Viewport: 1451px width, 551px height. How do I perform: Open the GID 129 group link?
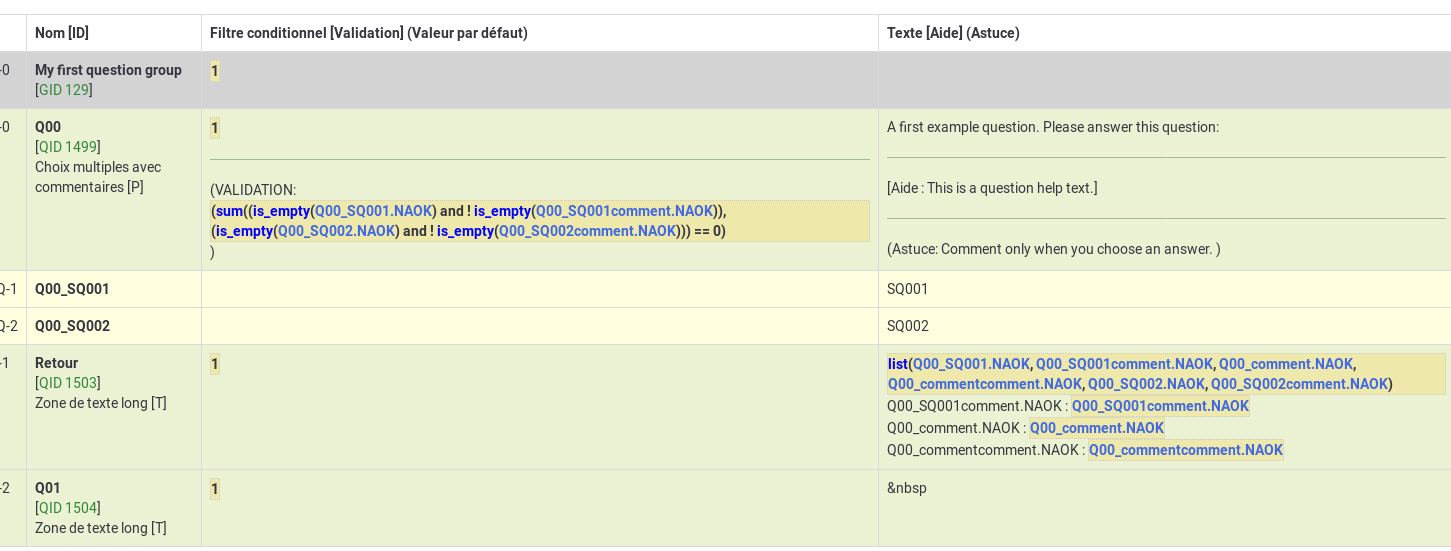64,90
